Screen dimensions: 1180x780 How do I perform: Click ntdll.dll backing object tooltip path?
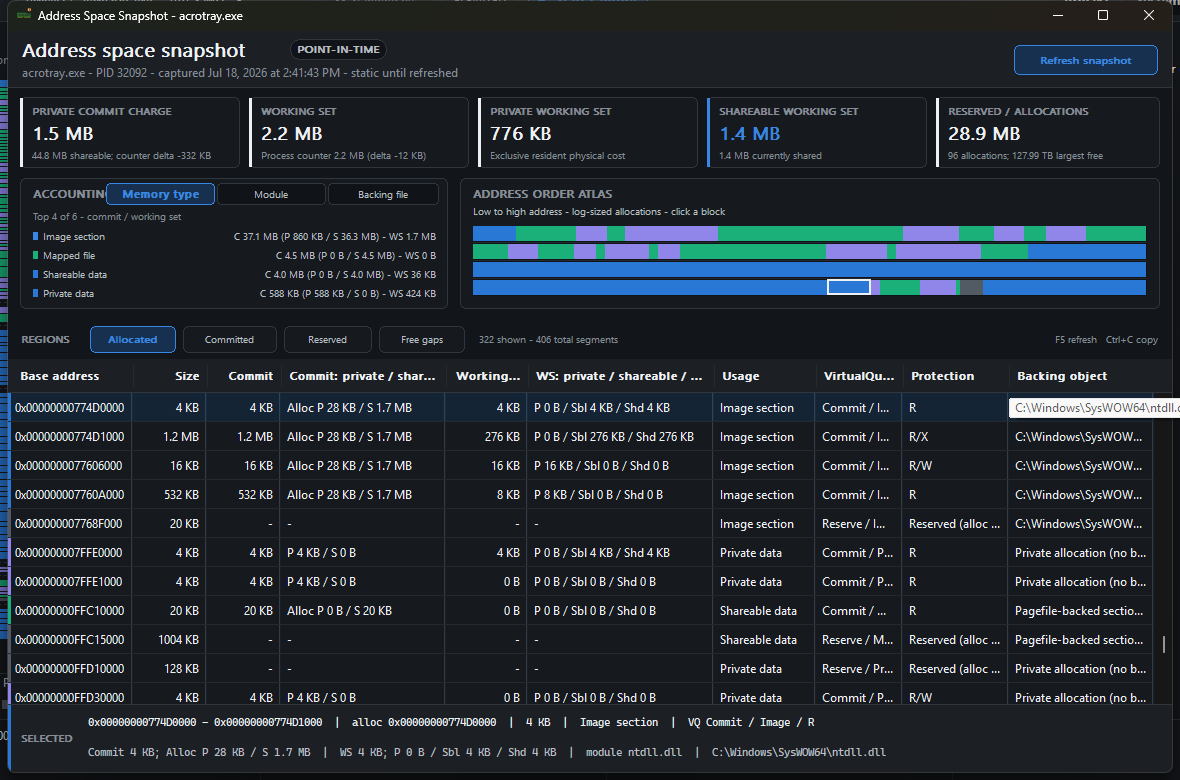[x=1094, y=407]
